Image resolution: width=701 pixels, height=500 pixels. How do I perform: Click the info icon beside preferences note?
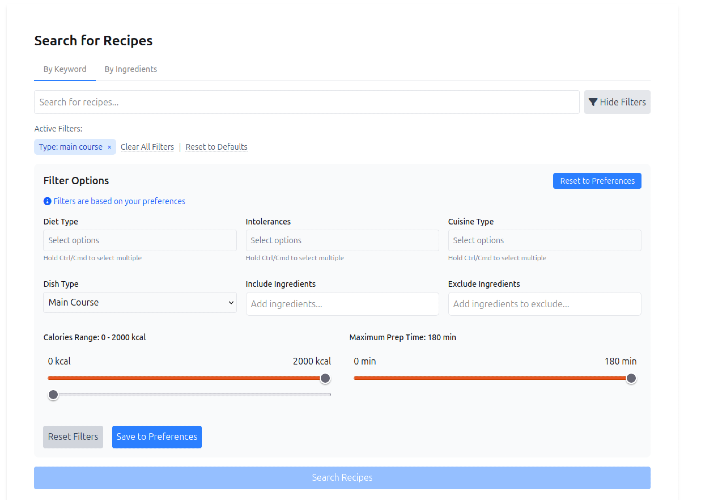coord(47,201)
